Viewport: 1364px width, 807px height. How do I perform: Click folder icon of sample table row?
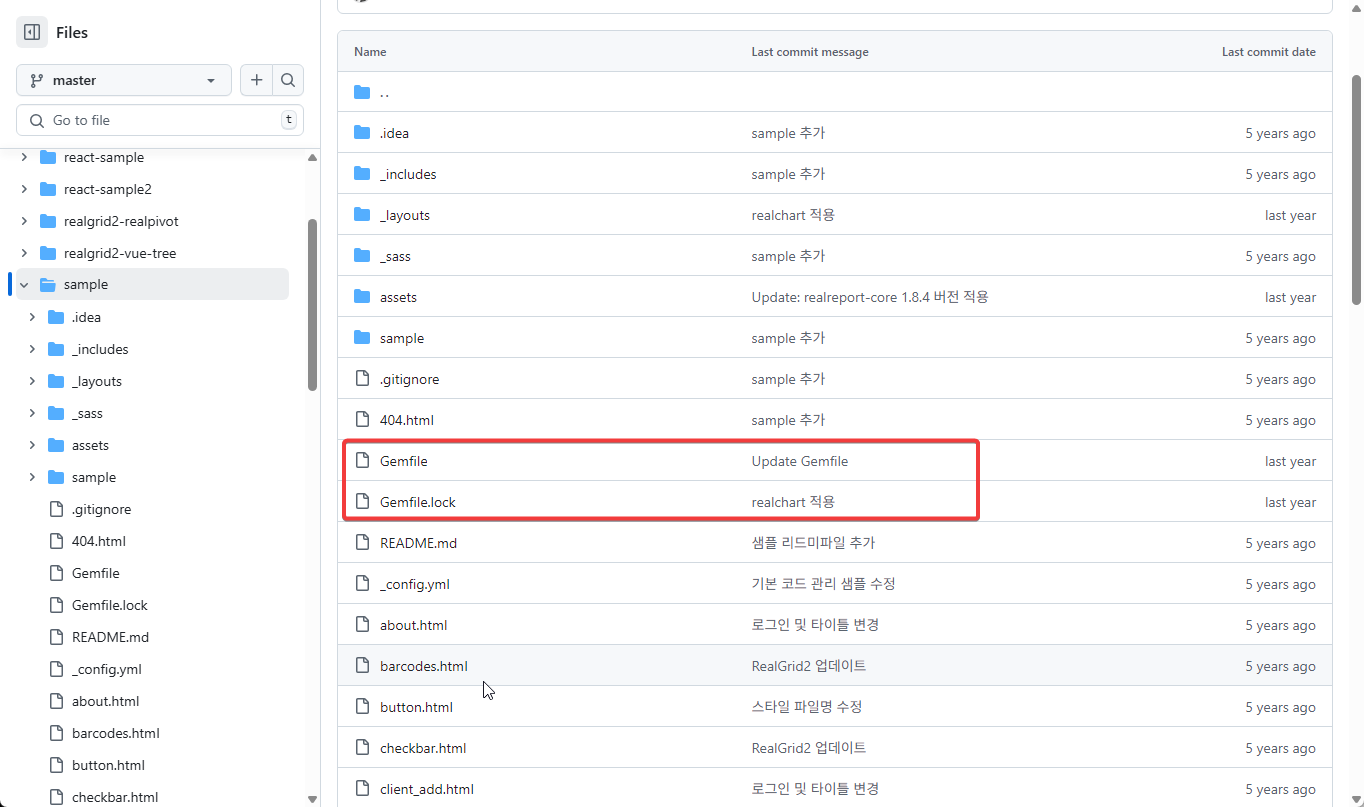pos(362,338)
